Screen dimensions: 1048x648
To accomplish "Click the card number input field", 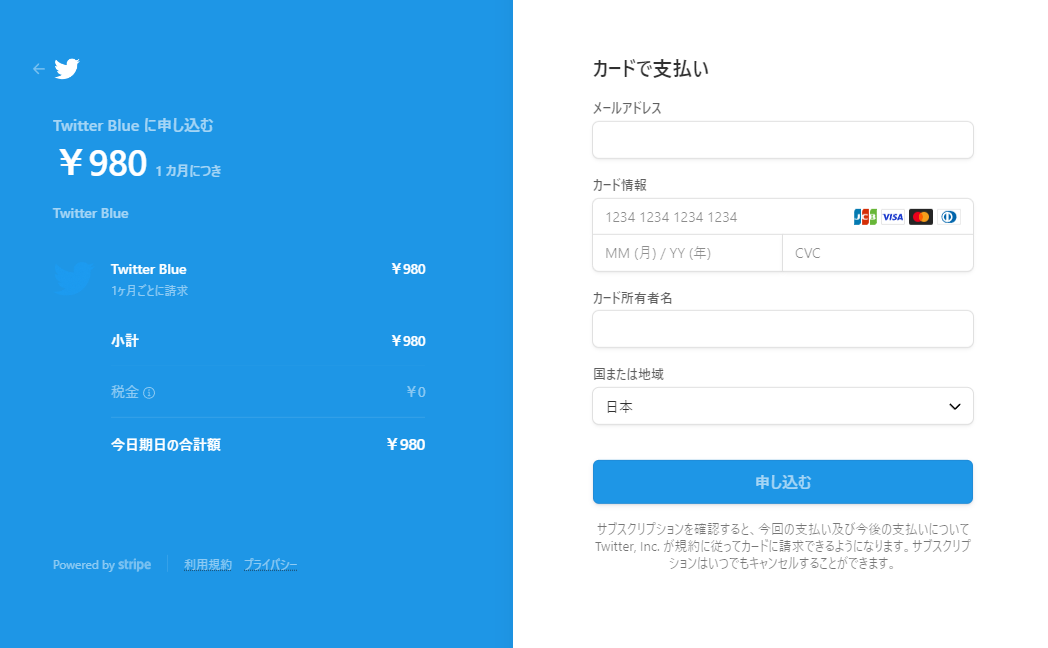I will (x=720, y=217).
